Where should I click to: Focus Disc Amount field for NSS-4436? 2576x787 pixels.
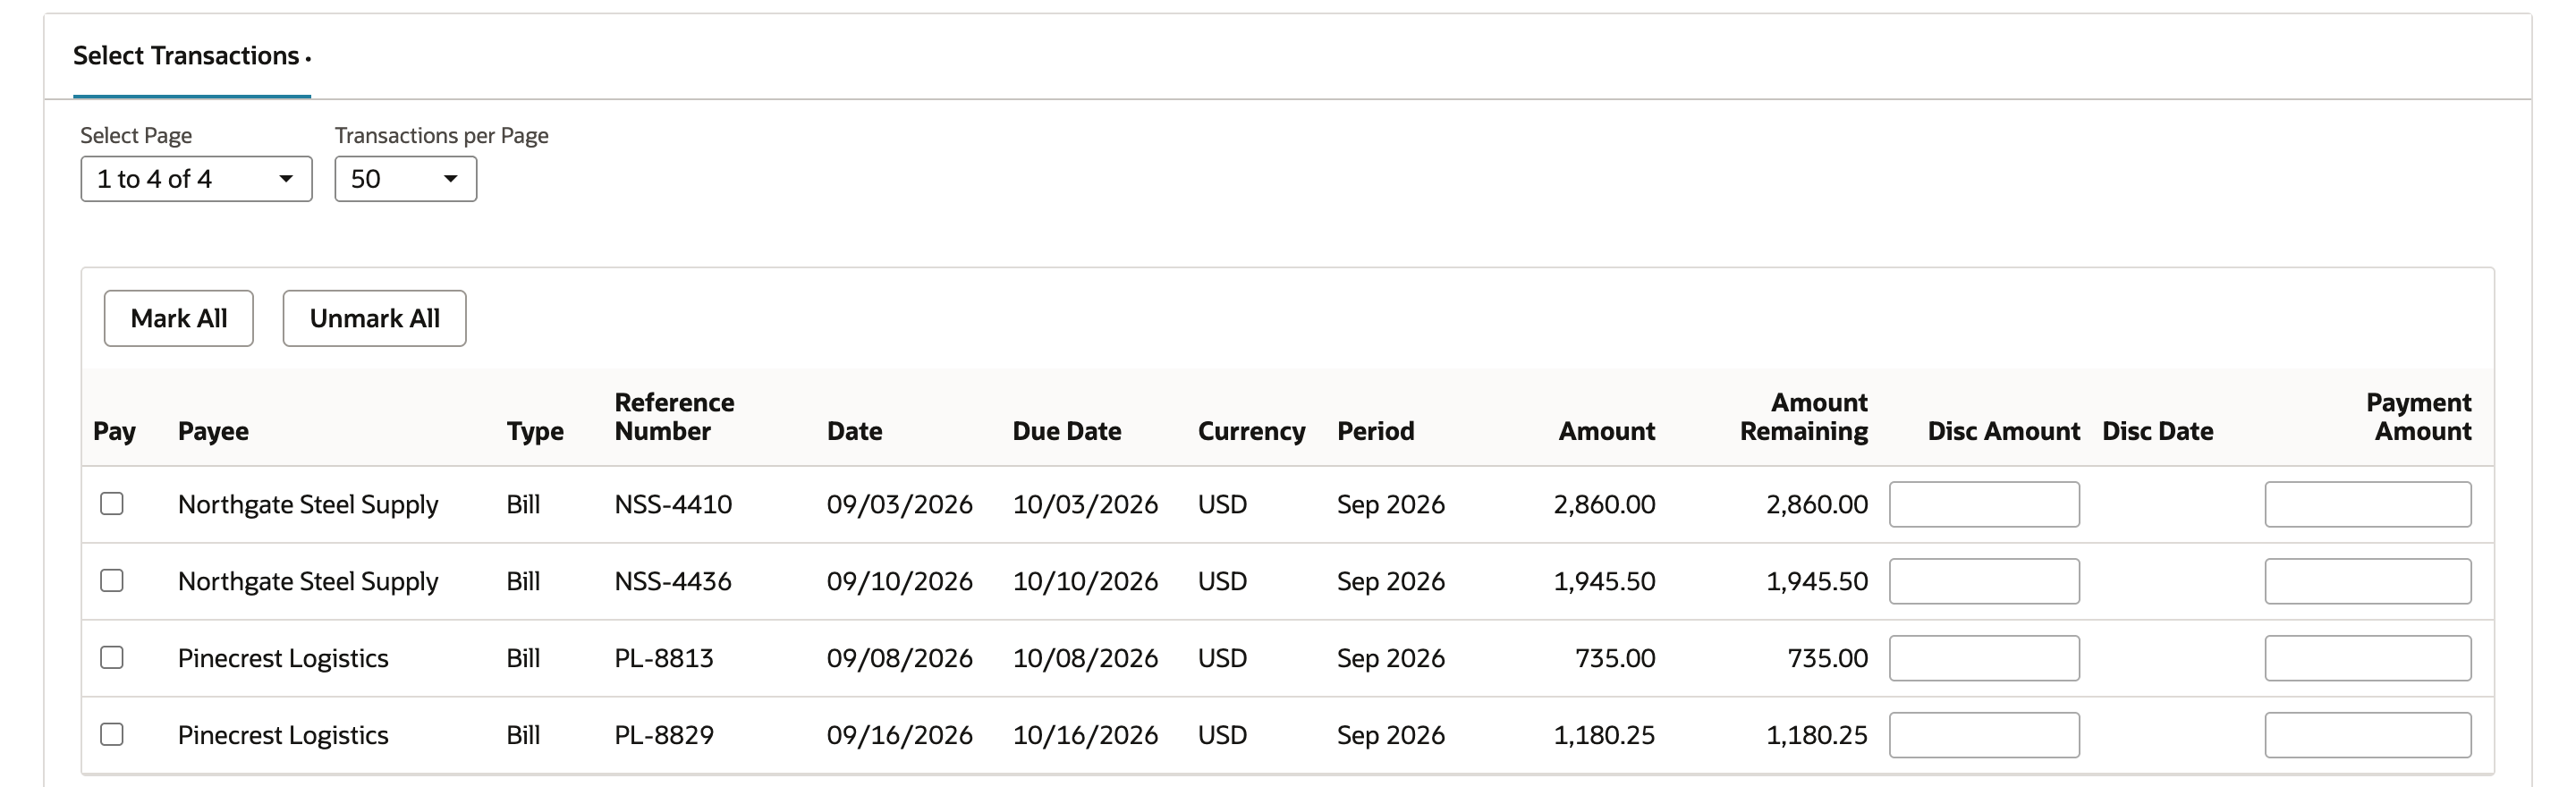(x=1984, y=581)
